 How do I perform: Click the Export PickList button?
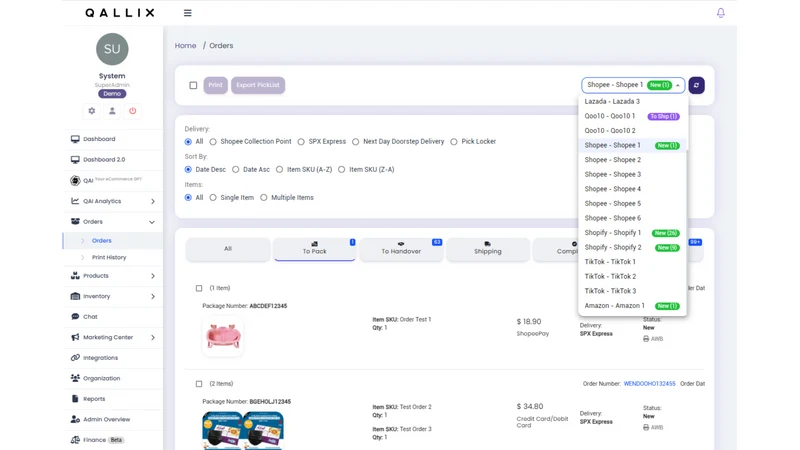click(x=258, y=85)
